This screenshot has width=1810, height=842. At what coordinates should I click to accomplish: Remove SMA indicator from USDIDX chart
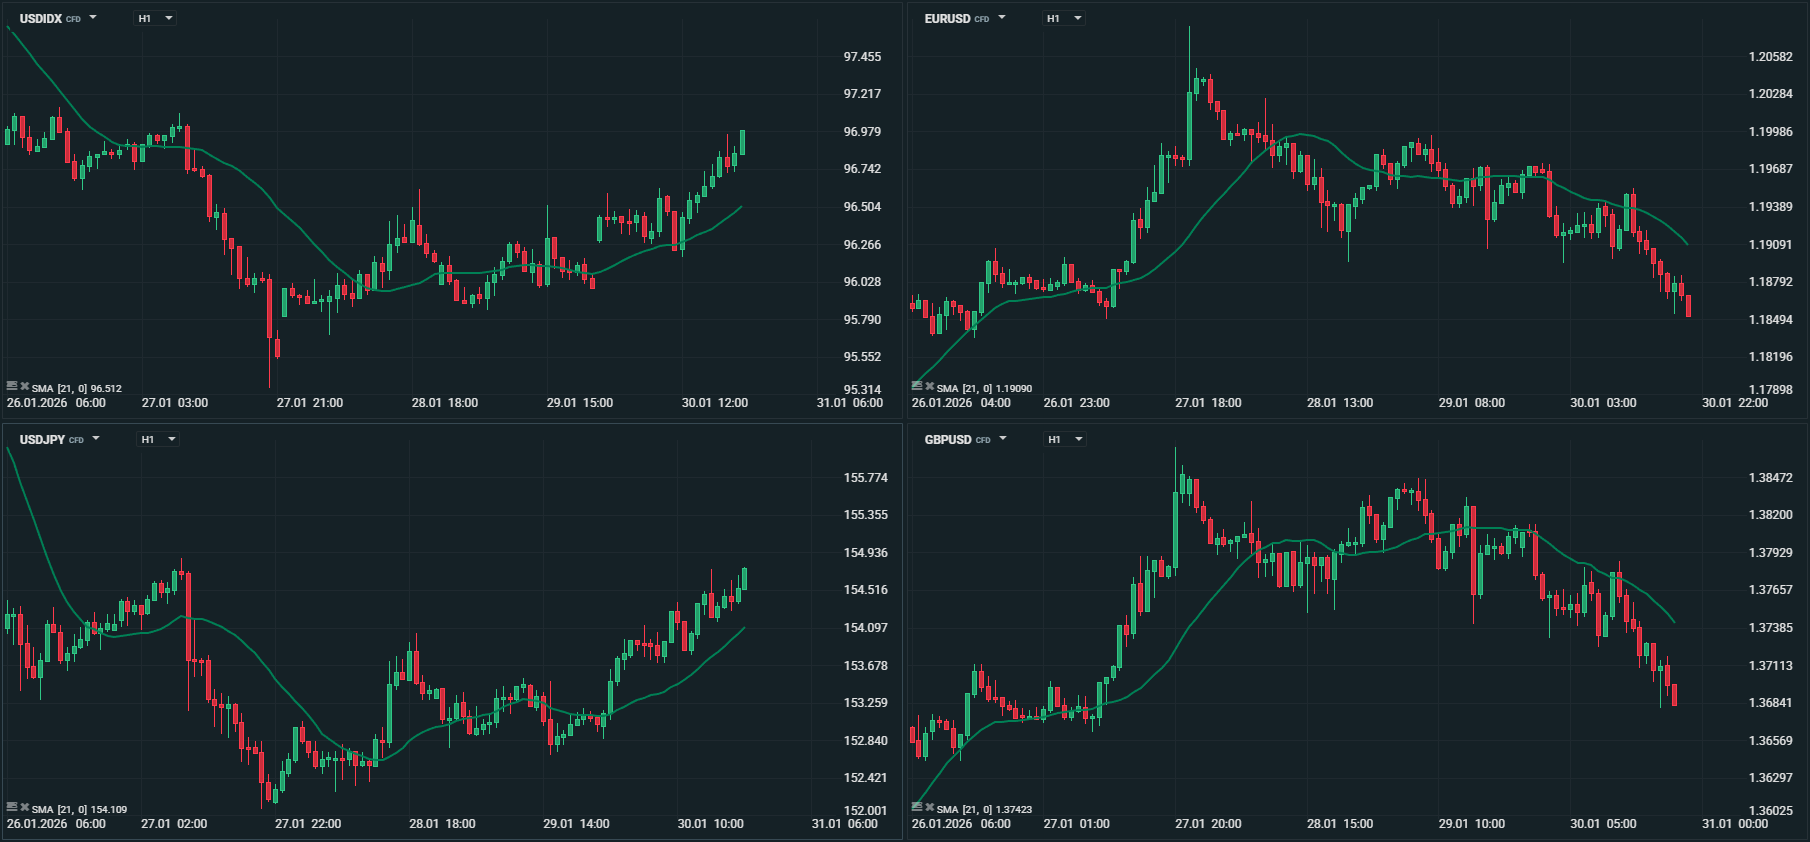click(24, 386)
